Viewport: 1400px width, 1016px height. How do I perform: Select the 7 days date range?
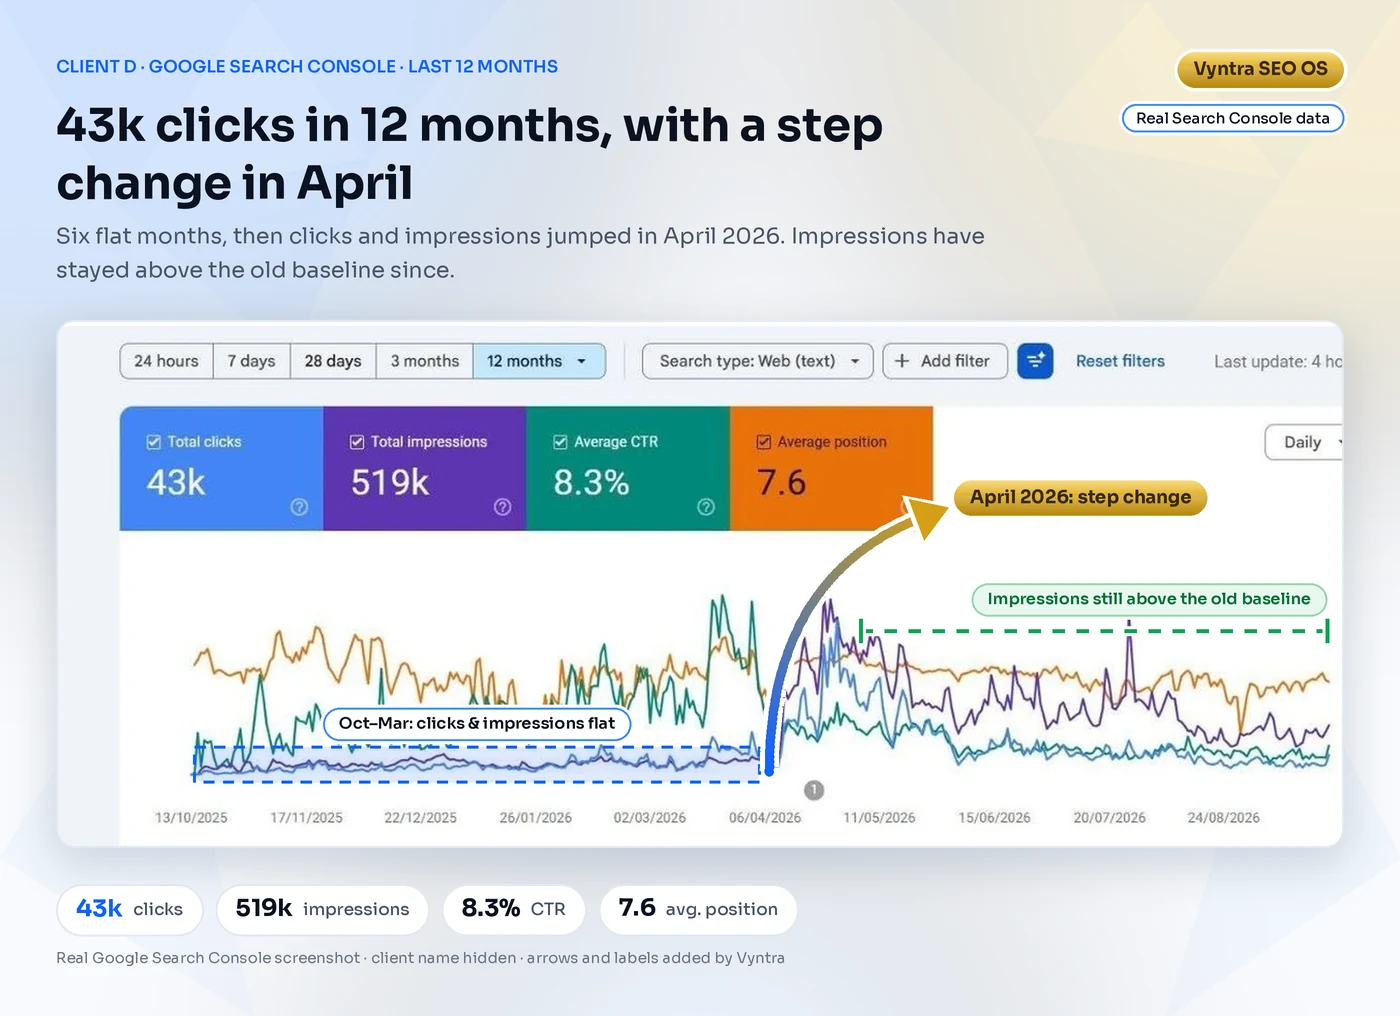[x=251, y=361]
